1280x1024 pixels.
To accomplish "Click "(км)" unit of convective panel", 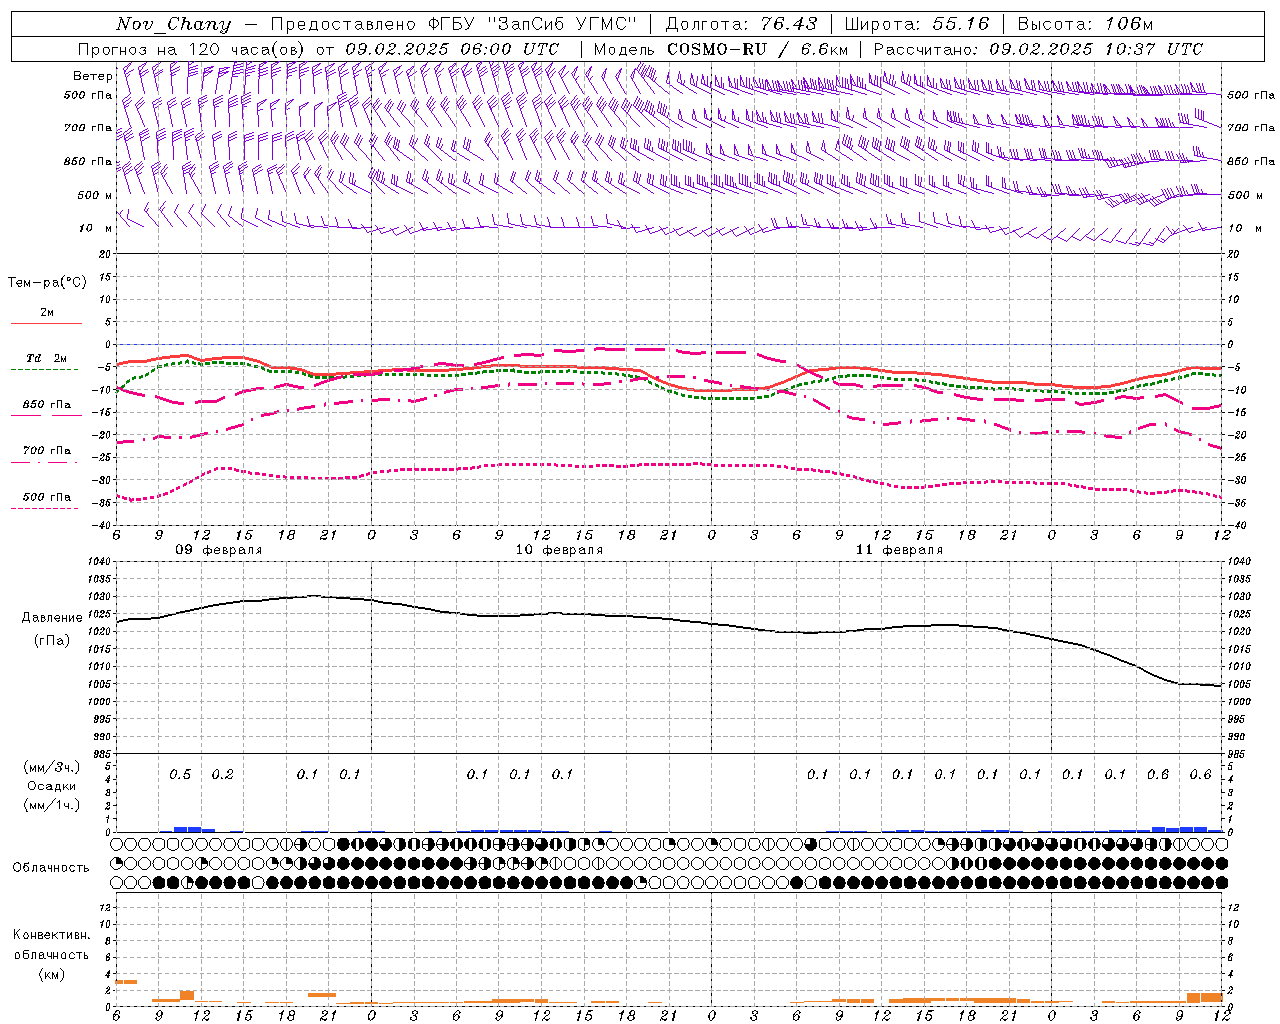I will [x=51, y=974].
